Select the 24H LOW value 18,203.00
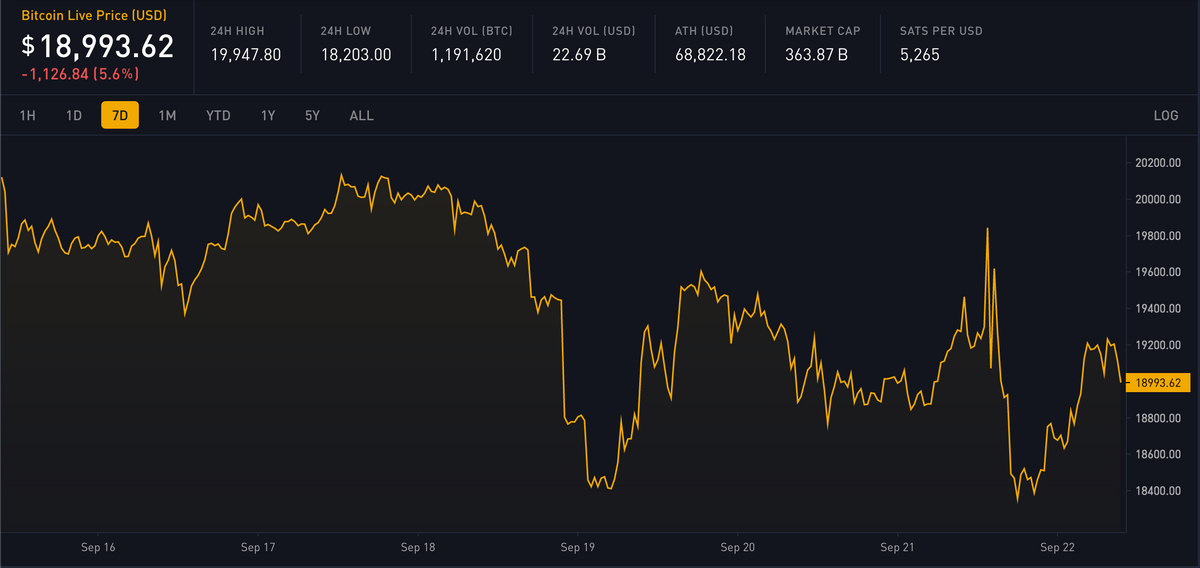 click(356, 54)
